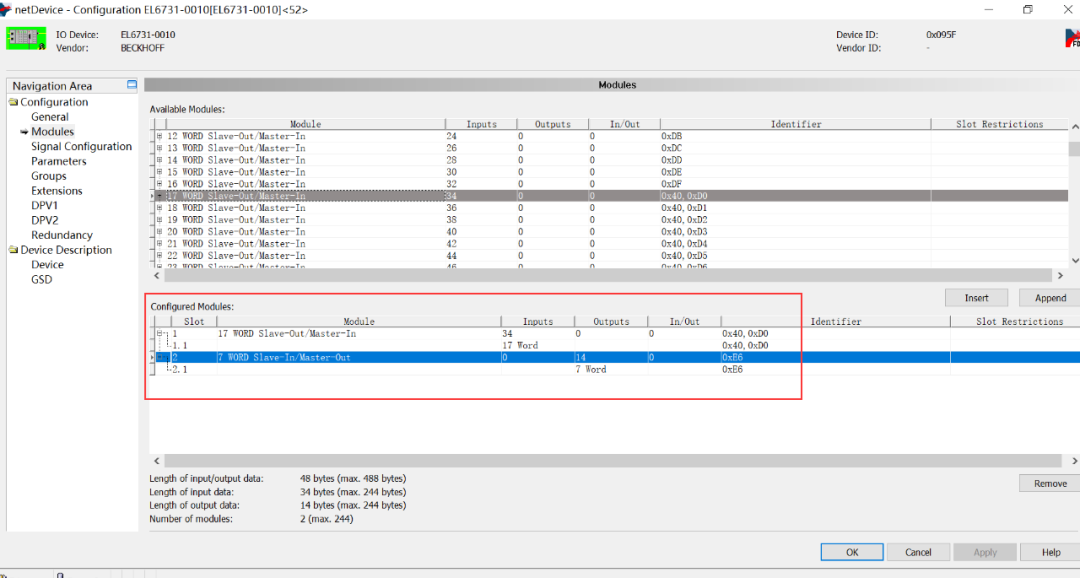Click the Identifier column header in Available Modules
1080x578 pixels.
[795, 124]
